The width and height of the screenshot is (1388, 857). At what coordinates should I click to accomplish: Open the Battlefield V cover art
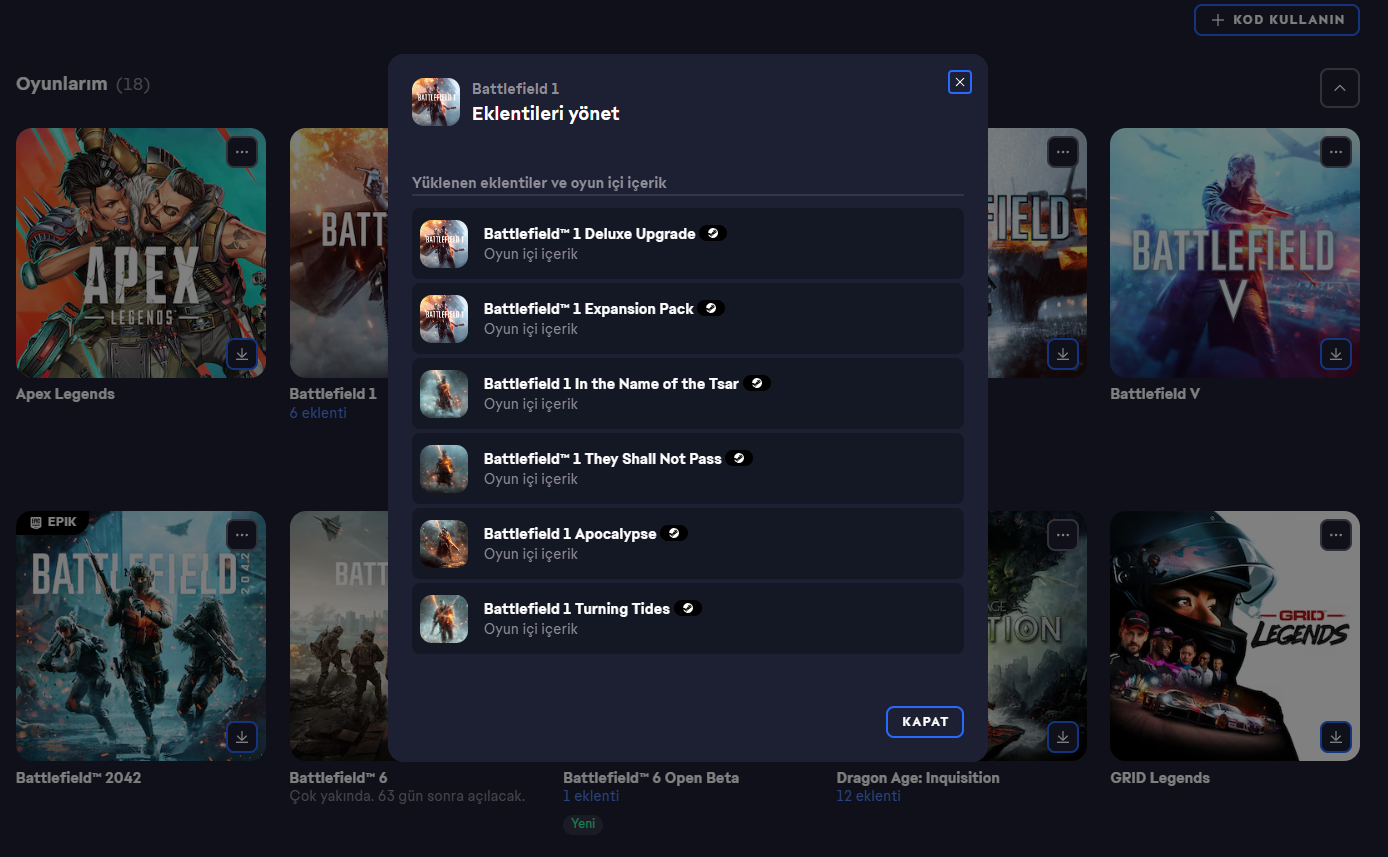[x=1235, y=253]
